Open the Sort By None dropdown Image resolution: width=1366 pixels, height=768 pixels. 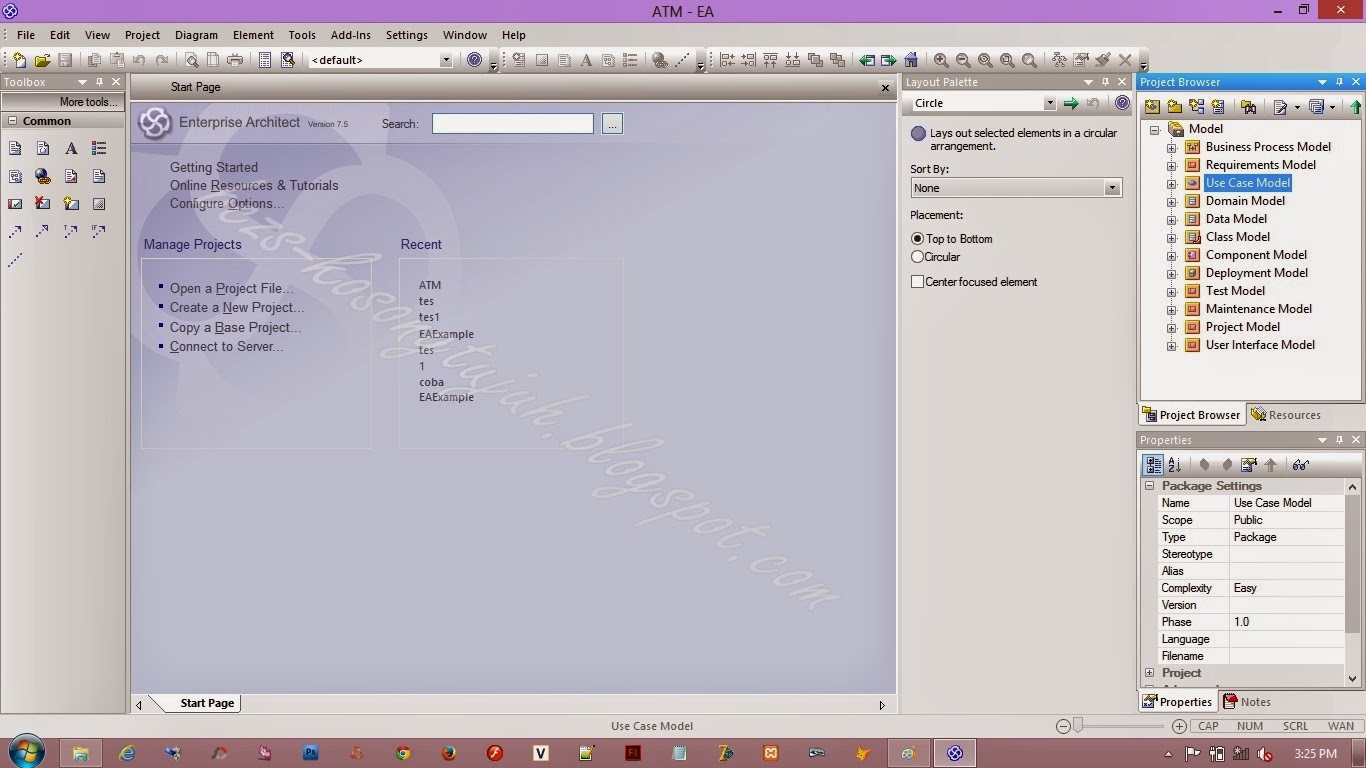[1111, 188]
